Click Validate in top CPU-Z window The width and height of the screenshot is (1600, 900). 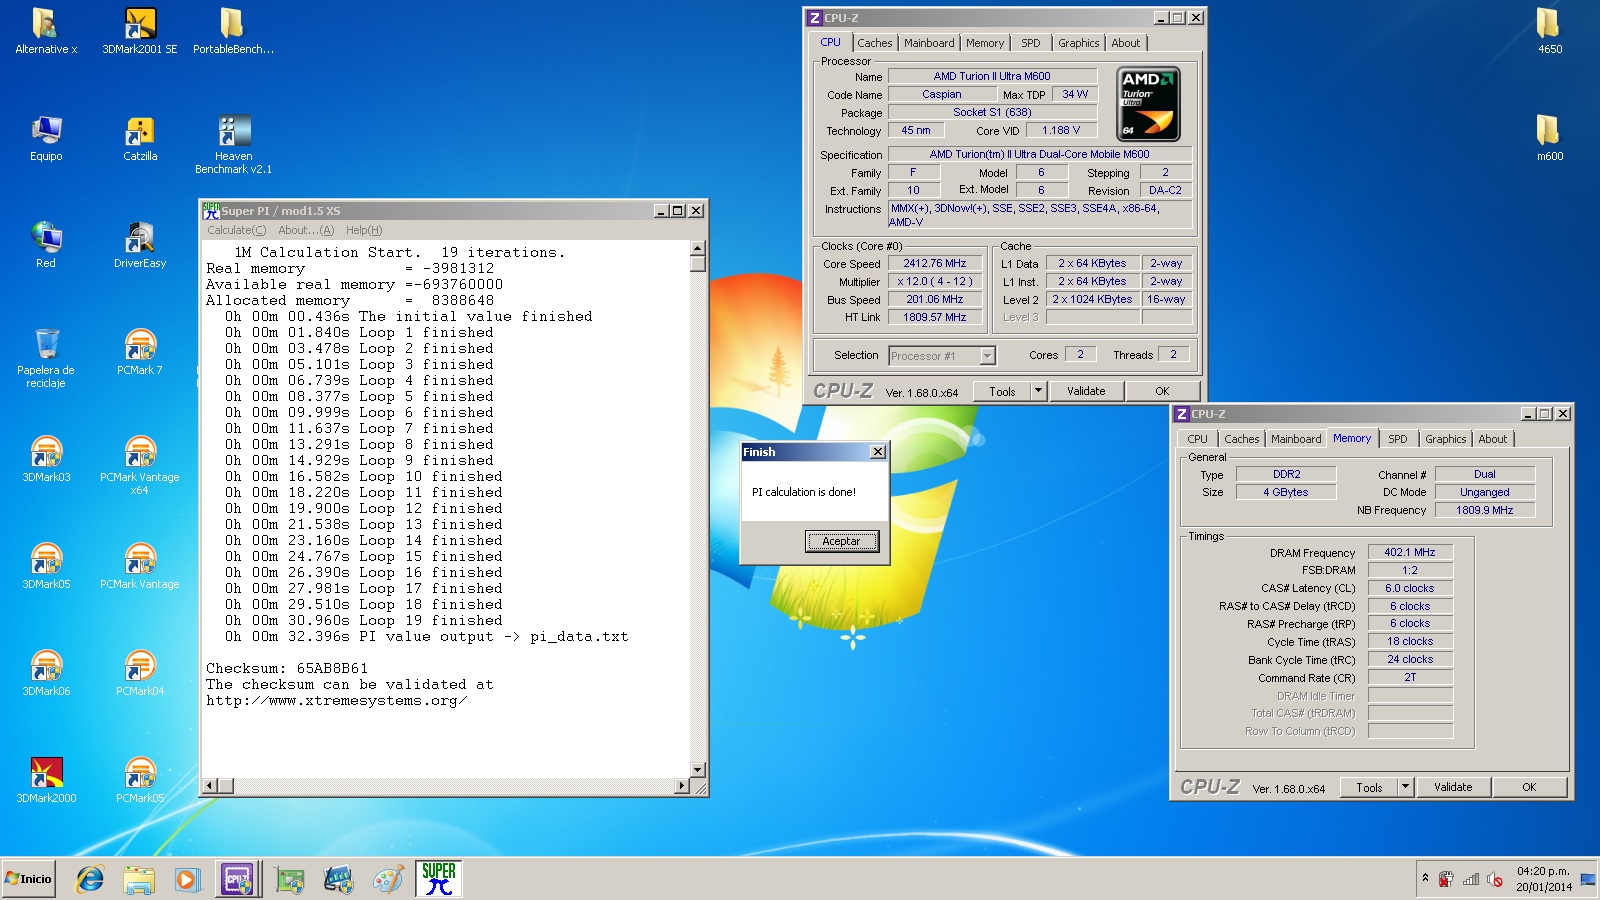tap(1086, 391)
